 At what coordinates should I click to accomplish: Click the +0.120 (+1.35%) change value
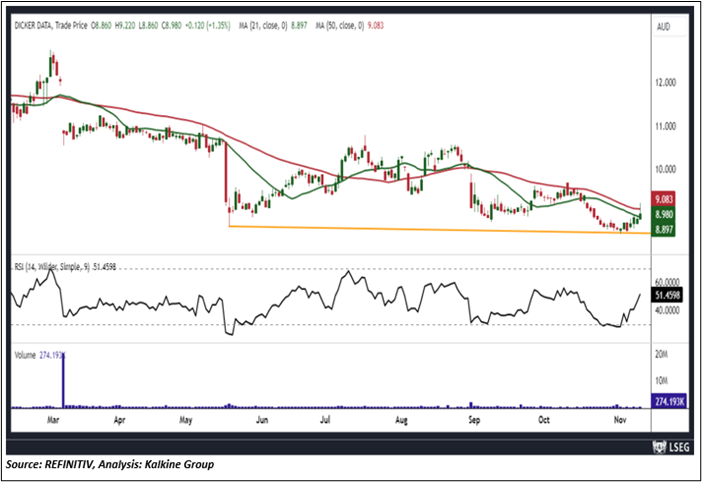coord(207,26)
